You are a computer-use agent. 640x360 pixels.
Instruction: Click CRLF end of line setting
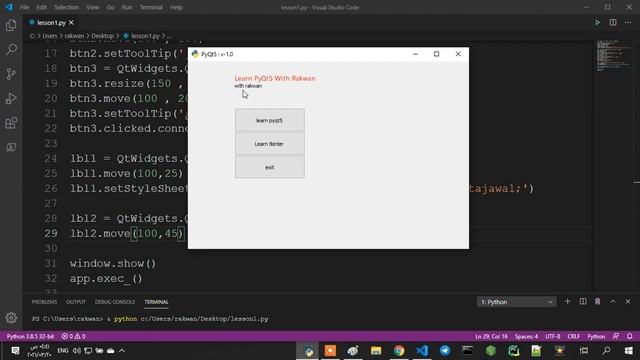[573, 336]
